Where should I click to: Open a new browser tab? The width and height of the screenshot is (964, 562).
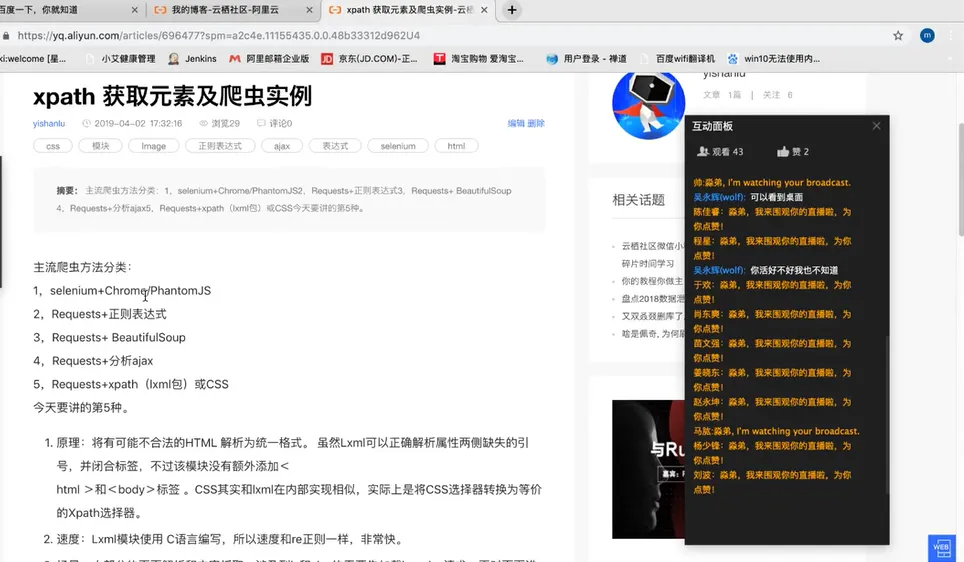(512, 10)
